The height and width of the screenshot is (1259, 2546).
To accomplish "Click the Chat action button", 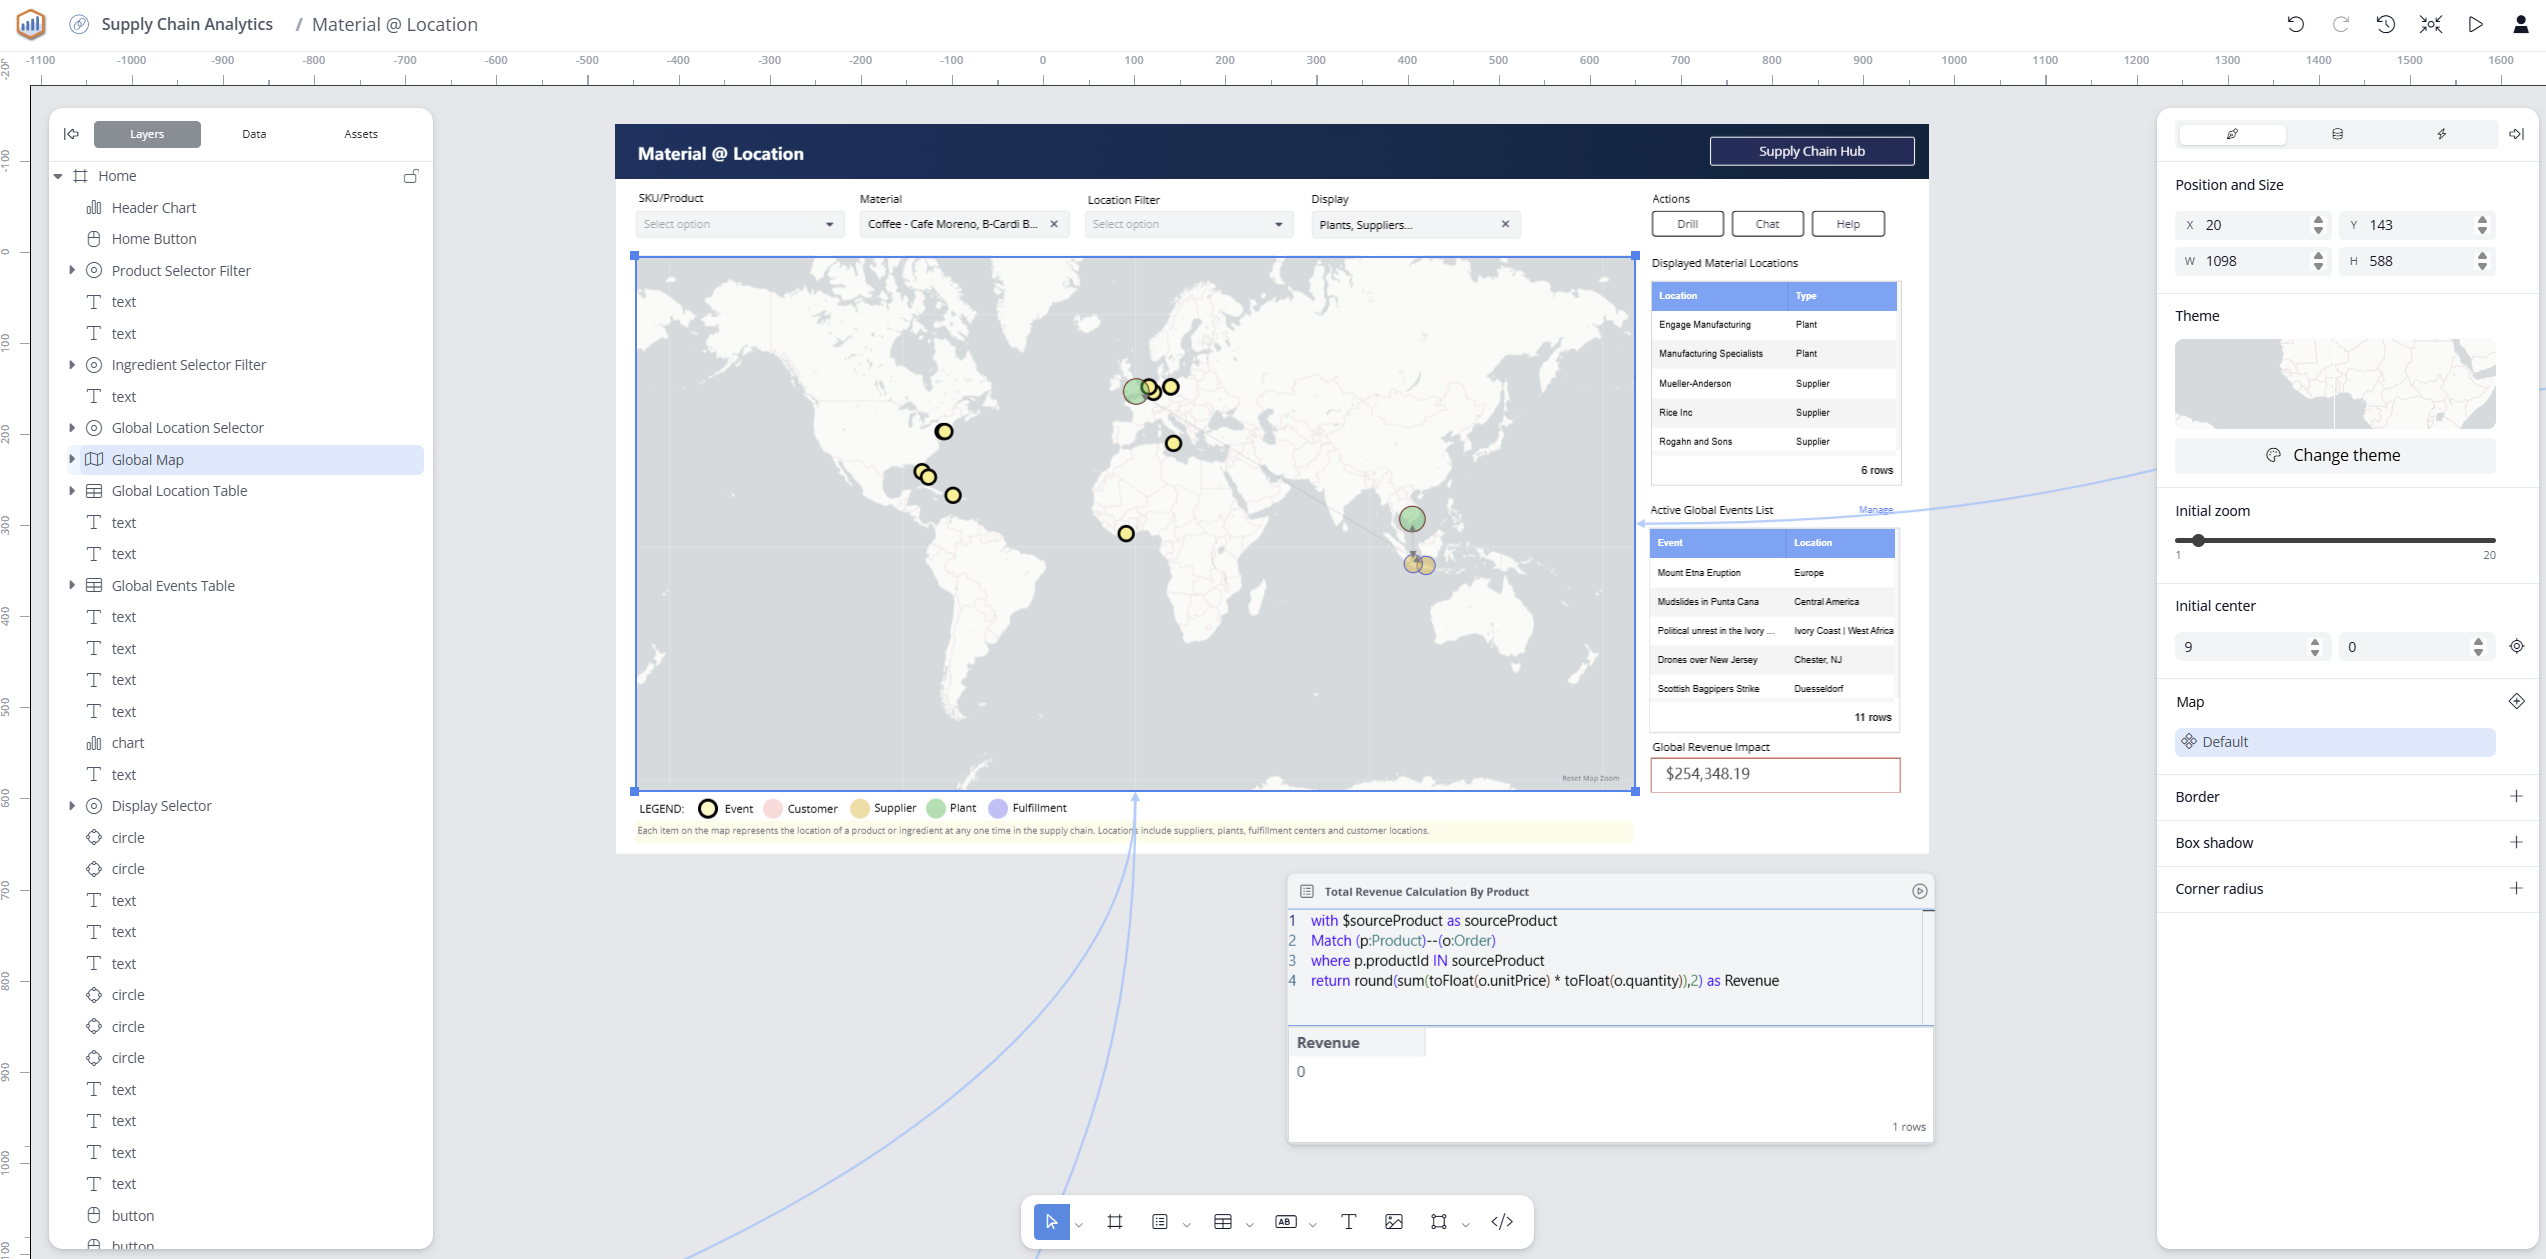I will [x=1768, y=224].
